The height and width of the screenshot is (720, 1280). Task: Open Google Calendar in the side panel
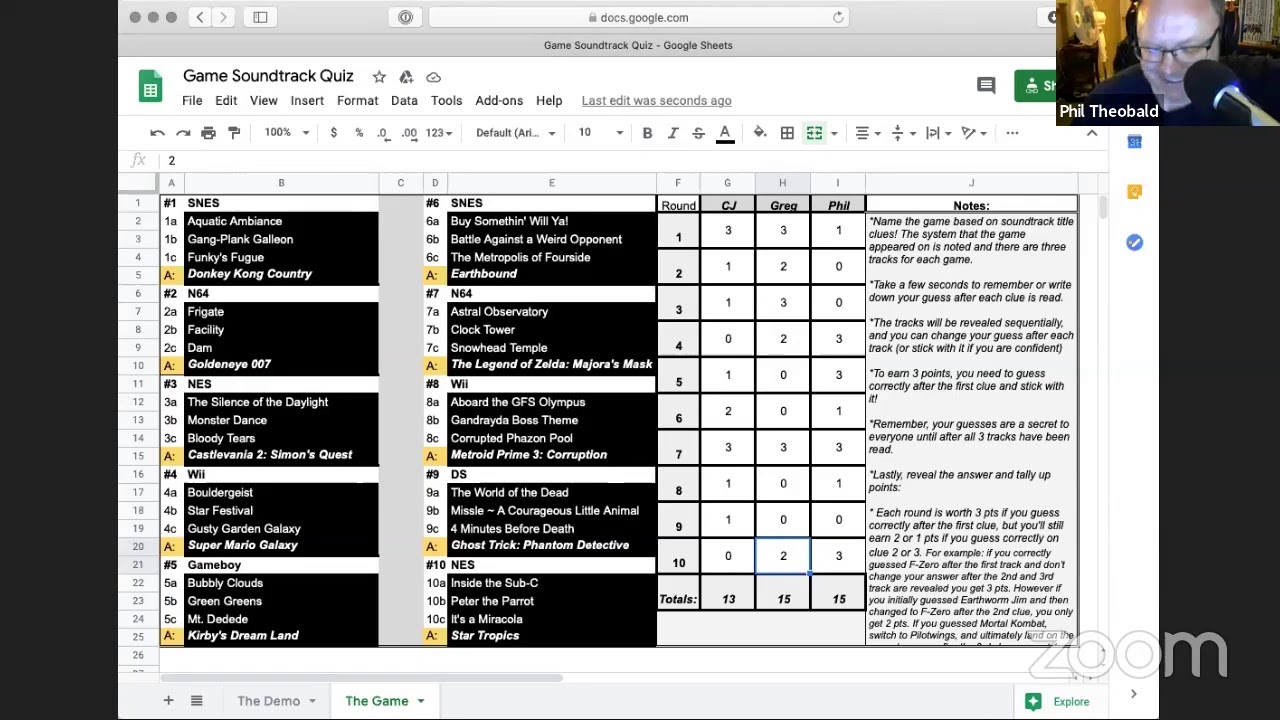coord(1134,142)
